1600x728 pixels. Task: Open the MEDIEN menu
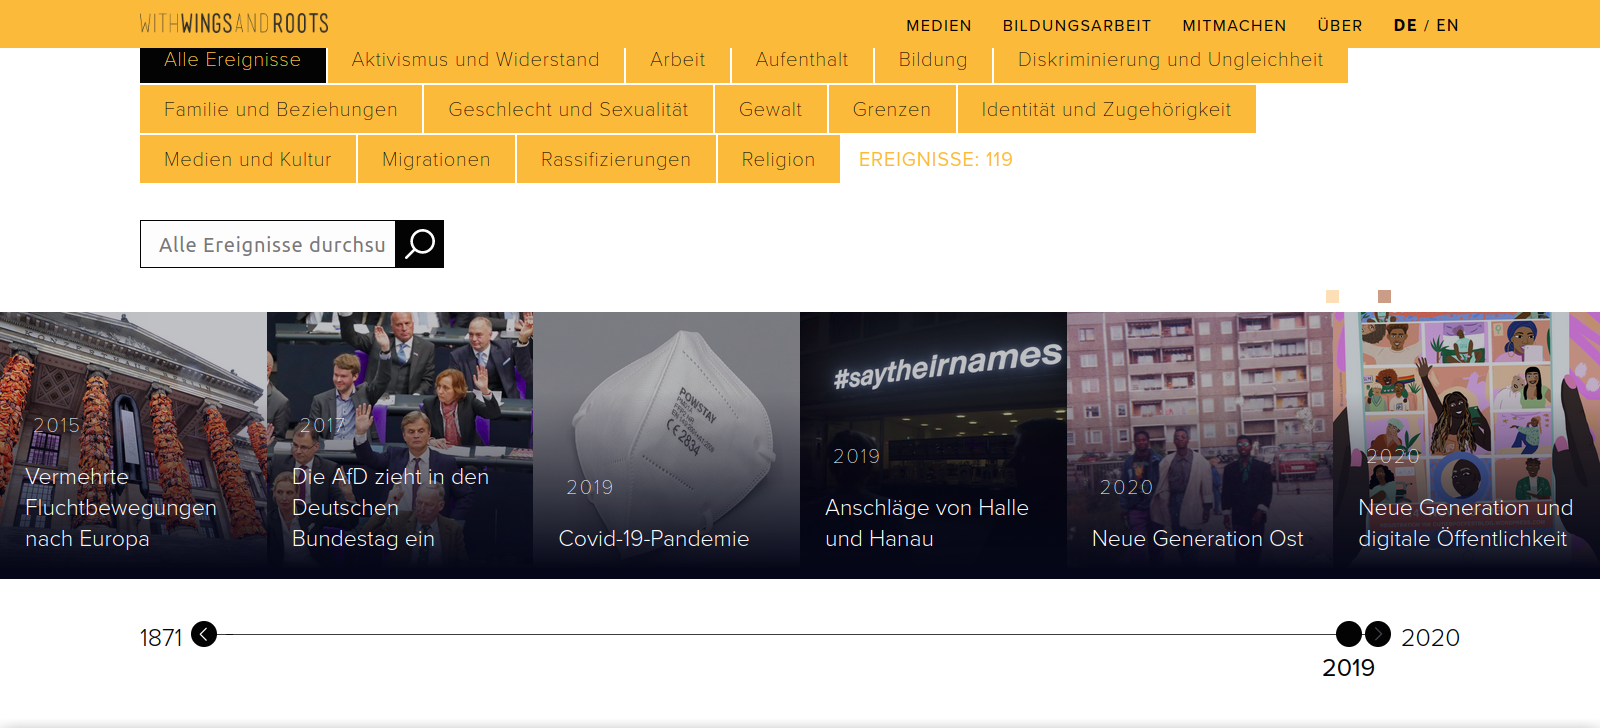(x=939, y=26)
